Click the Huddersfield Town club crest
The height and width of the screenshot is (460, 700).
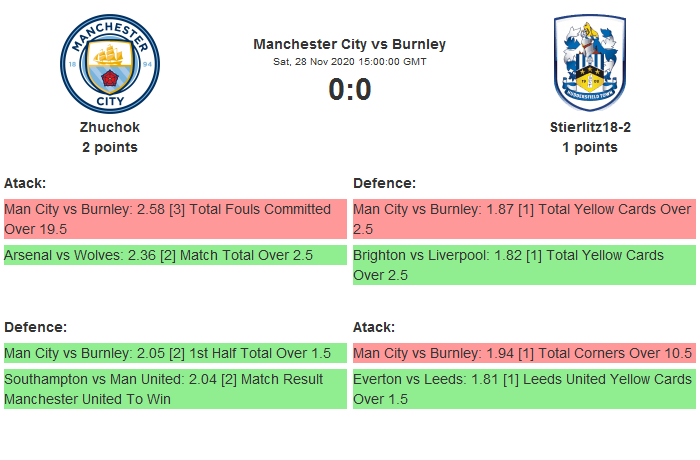click(589, 64)
